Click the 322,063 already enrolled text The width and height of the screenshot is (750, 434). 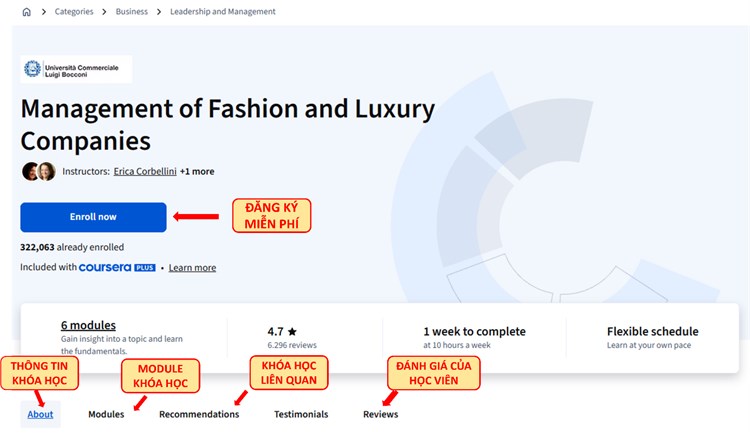coord(72,247)
